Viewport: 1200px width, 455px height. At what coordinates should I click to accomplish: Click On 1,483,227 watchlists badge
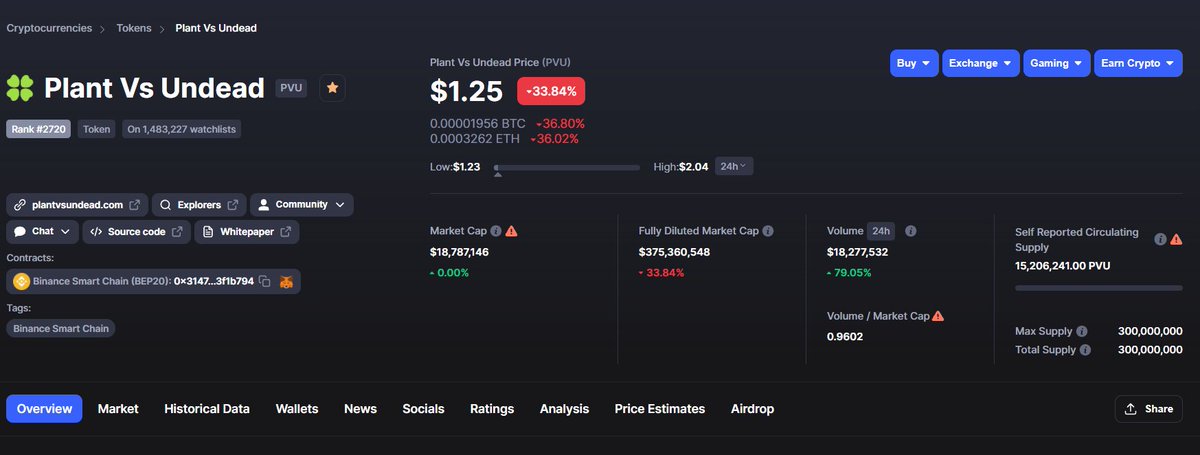point(181,129)
